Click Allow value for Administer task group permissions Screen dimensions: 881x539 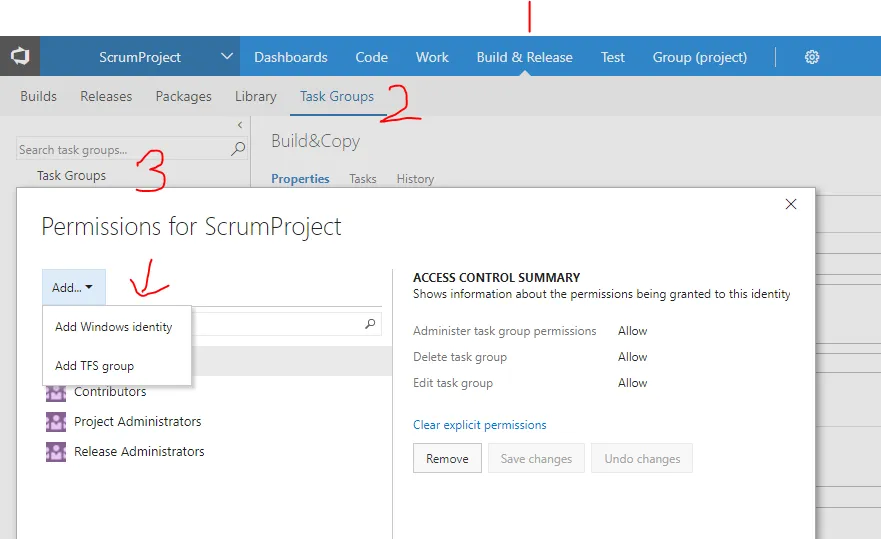[633, 331]
